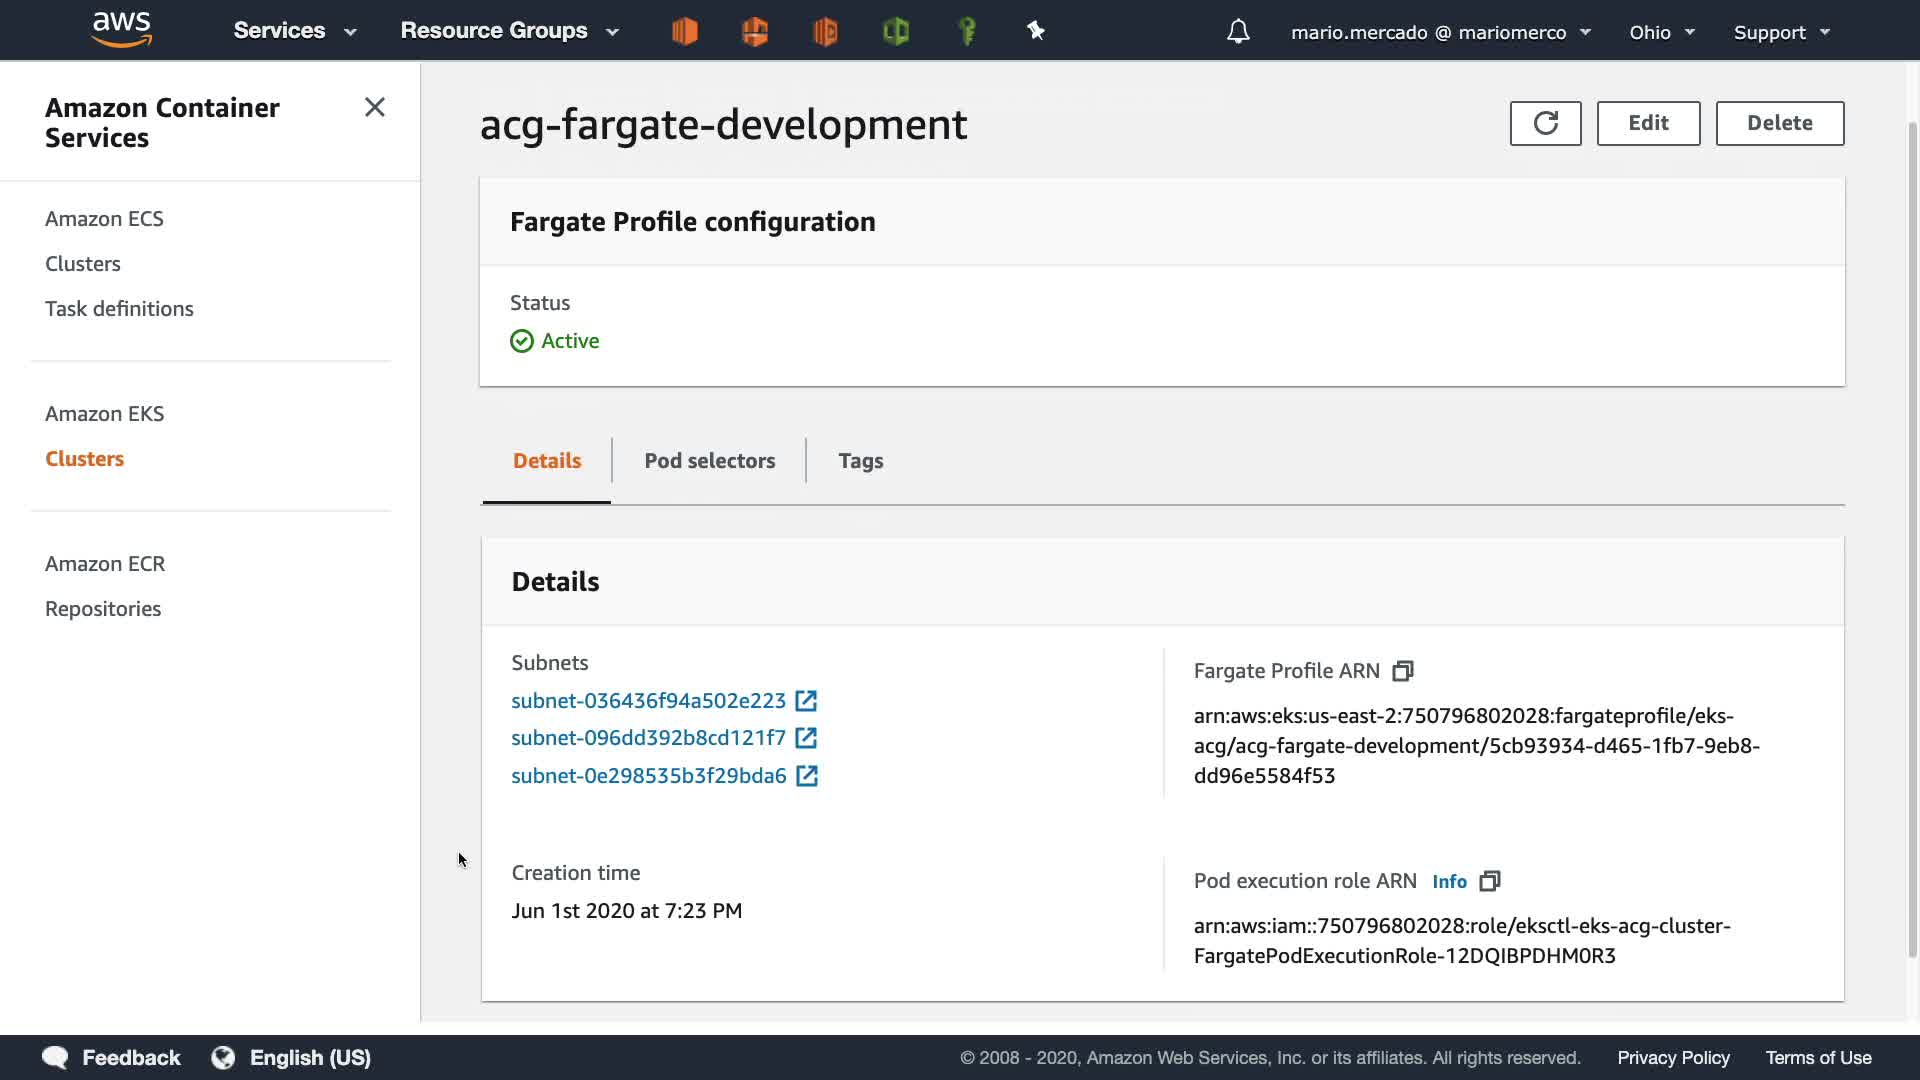The image size is (1920, 1080).
Task: Open the subnet-096dd392b8cd121f7 link
Action: click(x=648, y=738)
